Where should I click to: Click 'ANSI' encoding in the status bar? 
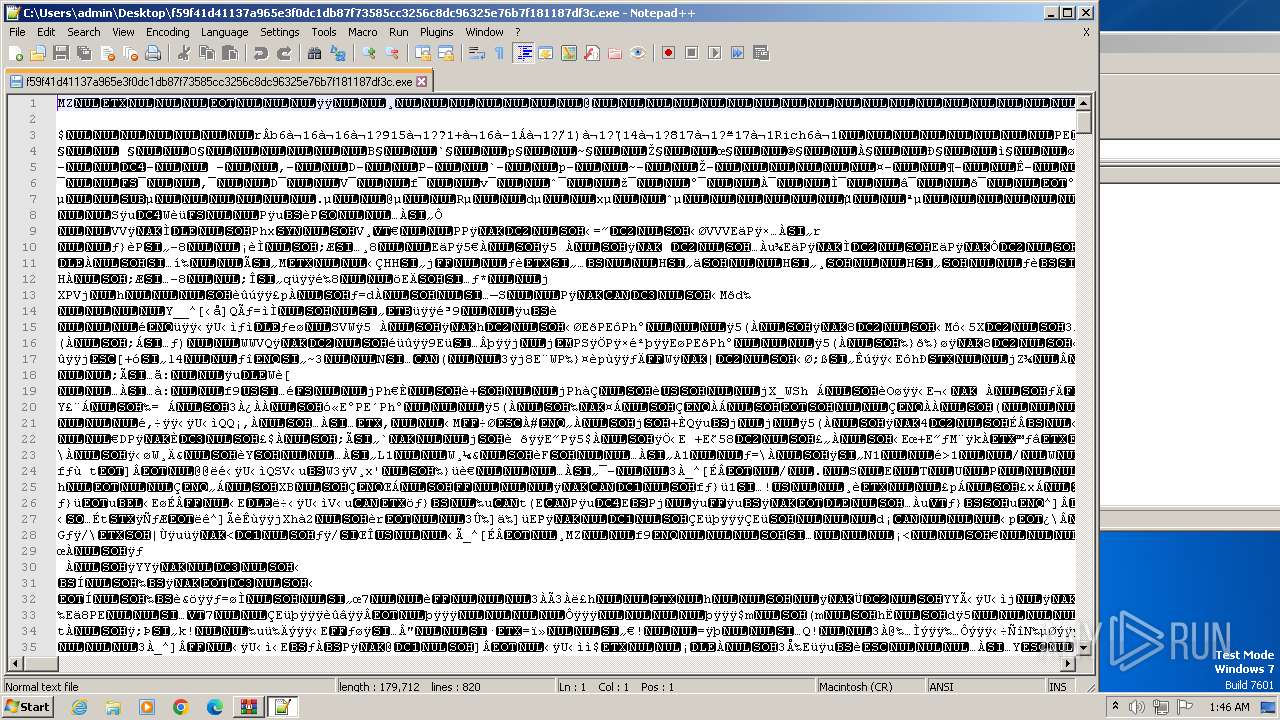coord(941,687)
